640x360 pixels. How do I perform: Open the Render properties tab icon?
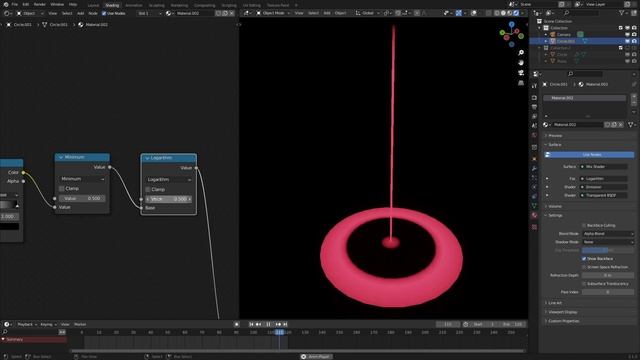534,98
